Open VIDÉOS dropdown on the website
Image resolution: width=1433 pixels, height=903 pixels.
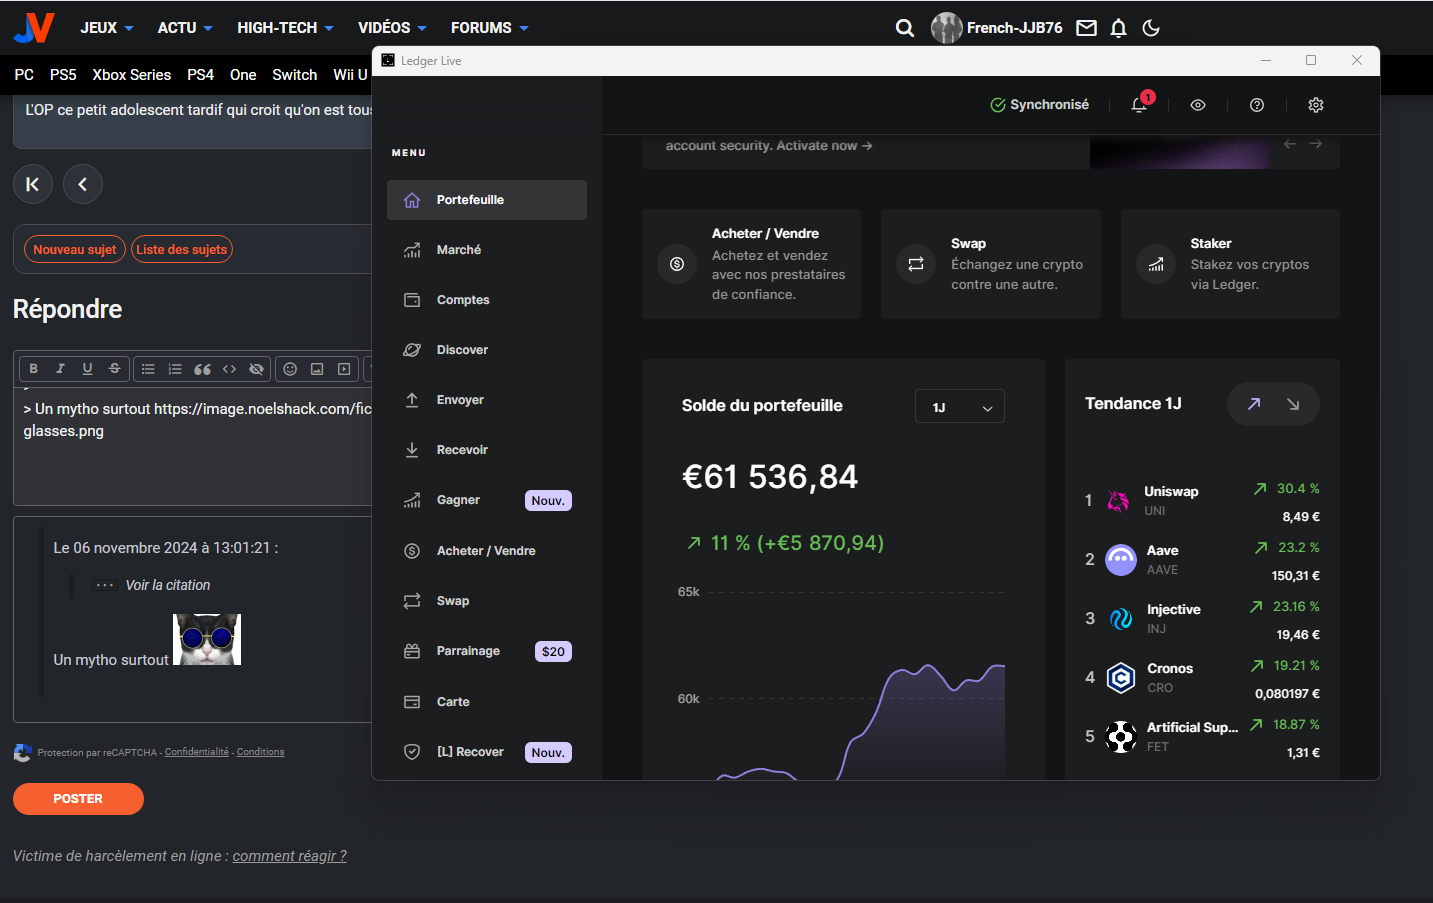tap(392, 28)
